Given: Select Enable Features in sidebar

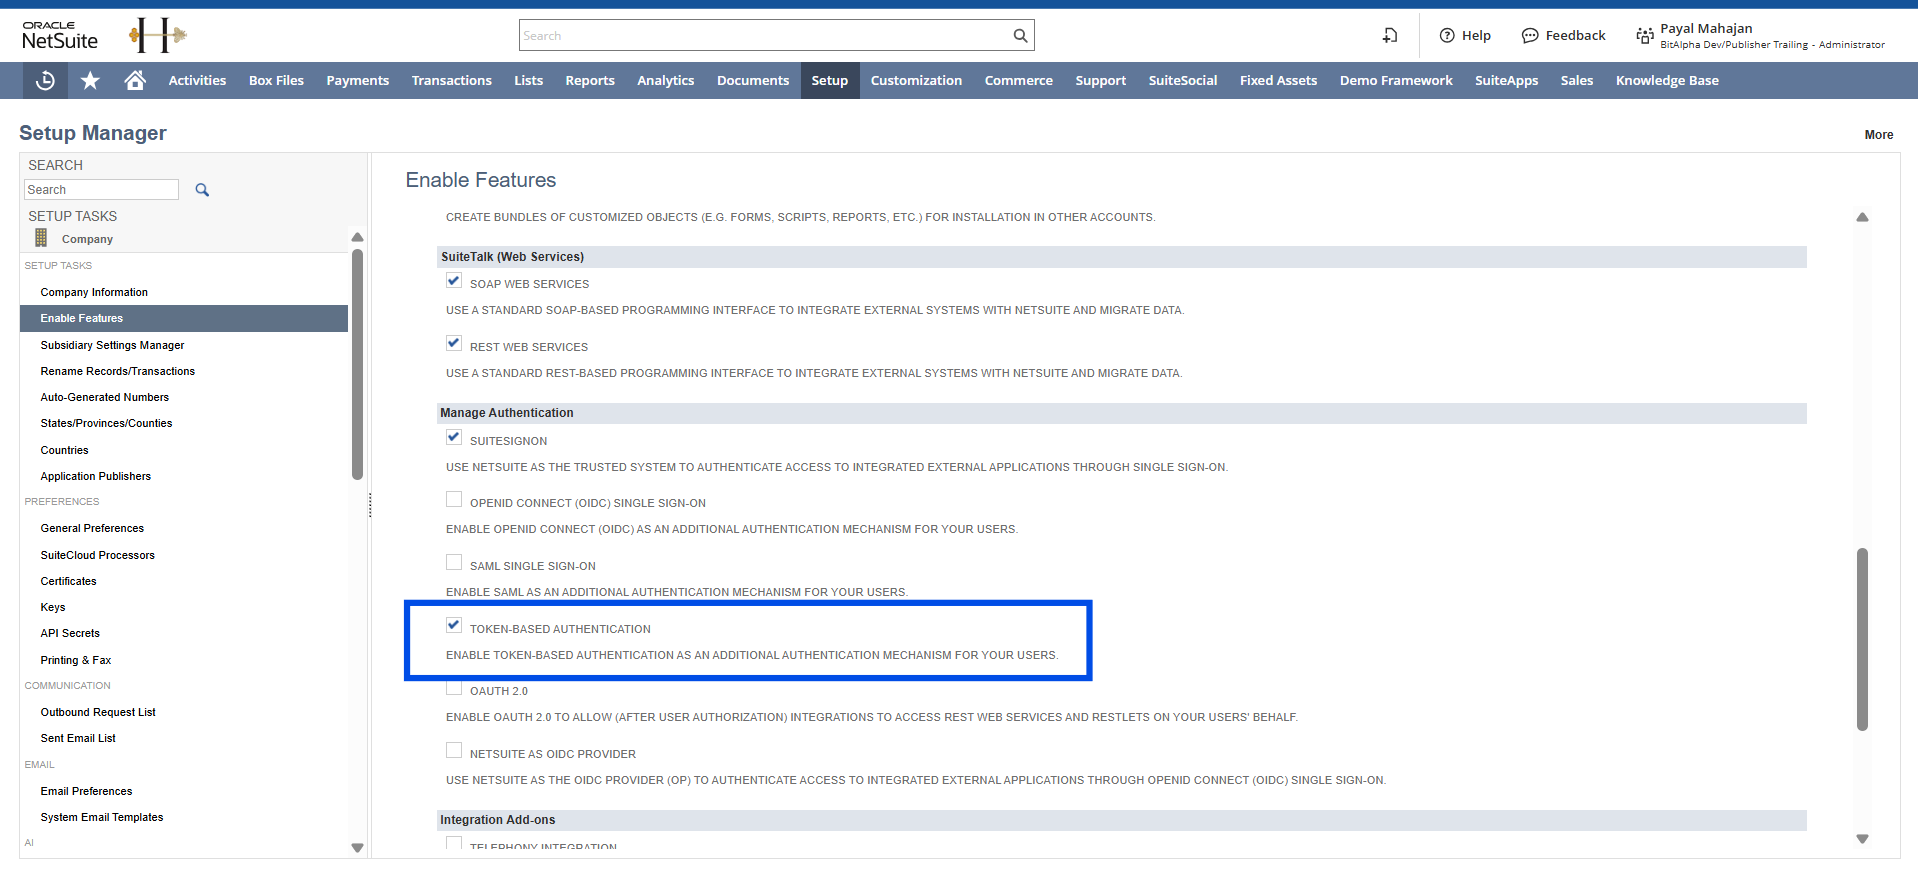Looking at the screenshot, I should click(x=184, y=318).
